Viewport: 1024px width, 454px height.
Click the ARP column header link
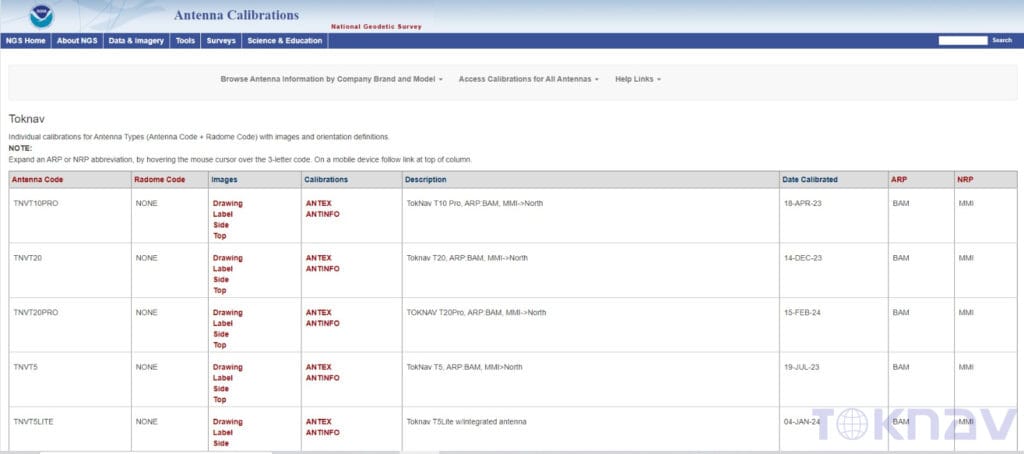(x=899, y=180)
